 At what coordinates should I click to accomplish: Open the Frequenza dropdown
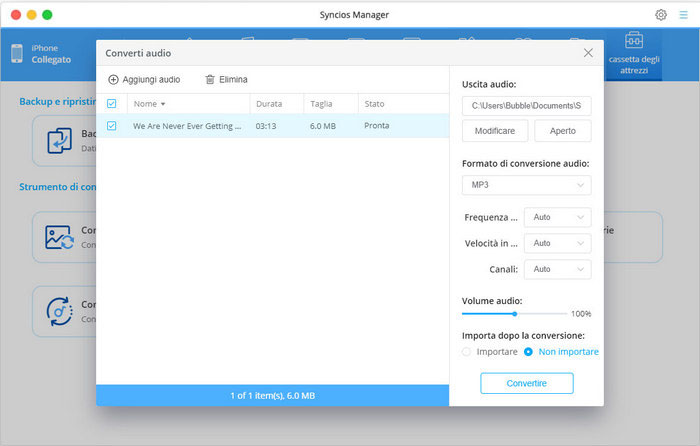[557, 217]
